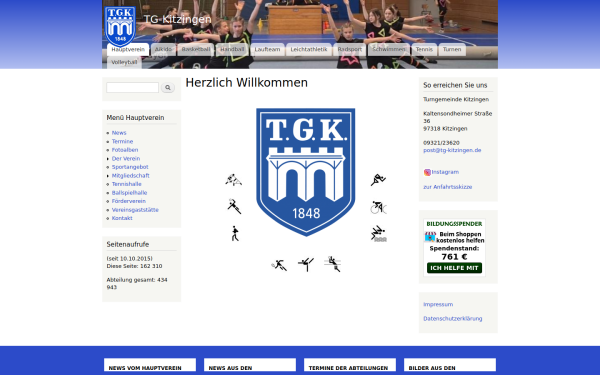Click the Bildungsspender shop icon
The width and height of the screenshot is (600, 375).
coord(430,237)
